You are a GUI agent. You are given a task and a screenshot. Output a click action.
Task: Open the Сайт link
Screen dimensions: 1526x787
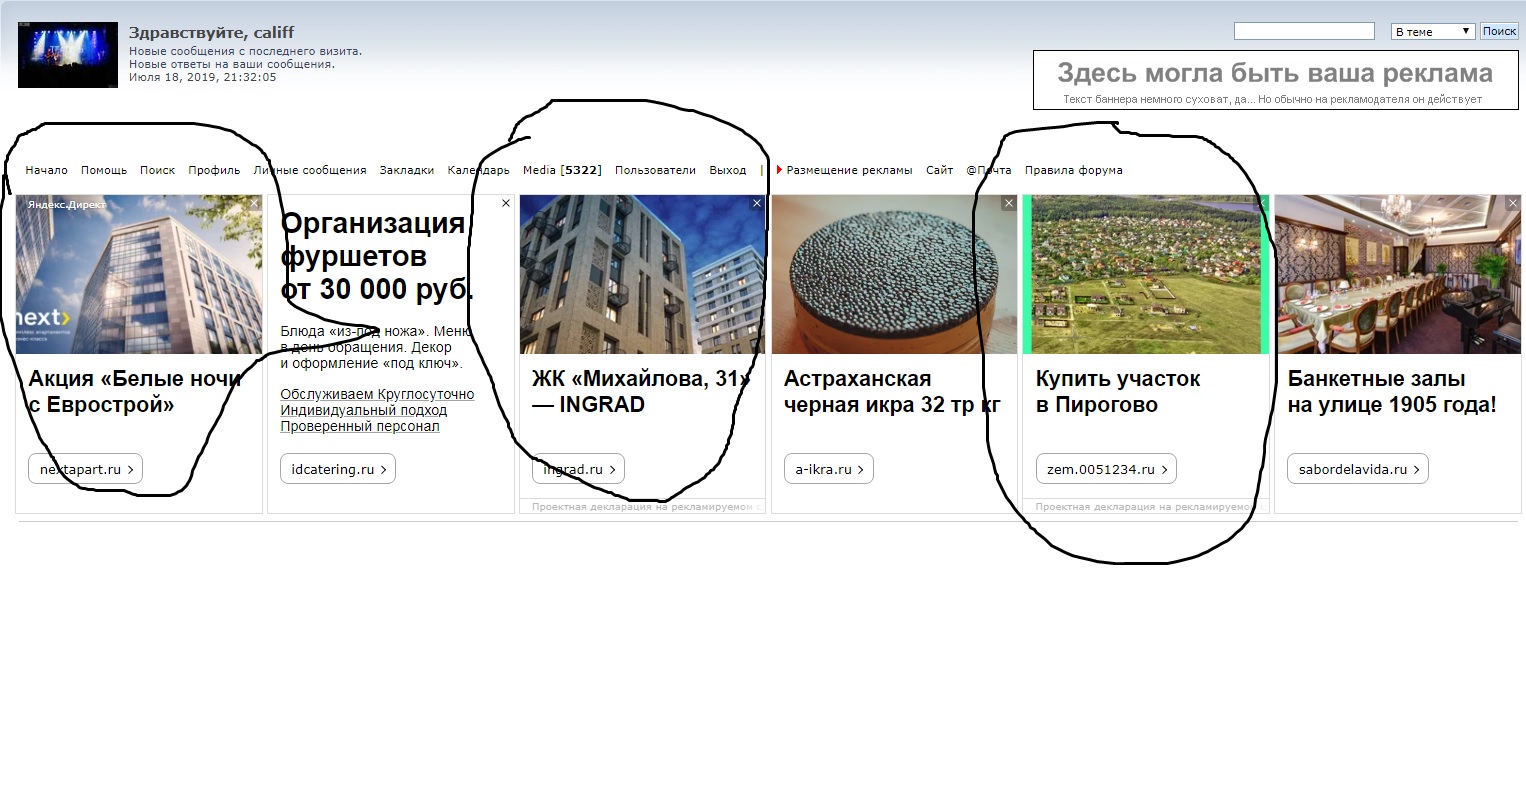pyautogui.click(x=939, y=170)
